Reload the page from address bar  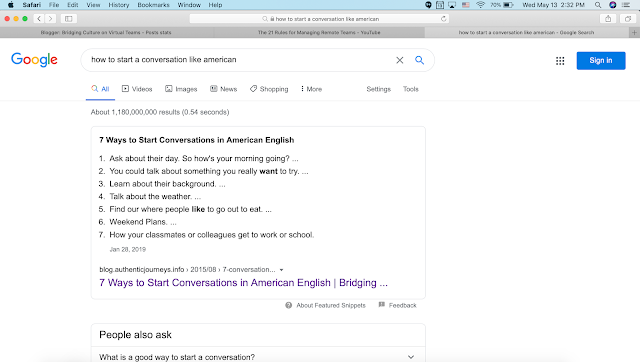click(x=443, y=19)
